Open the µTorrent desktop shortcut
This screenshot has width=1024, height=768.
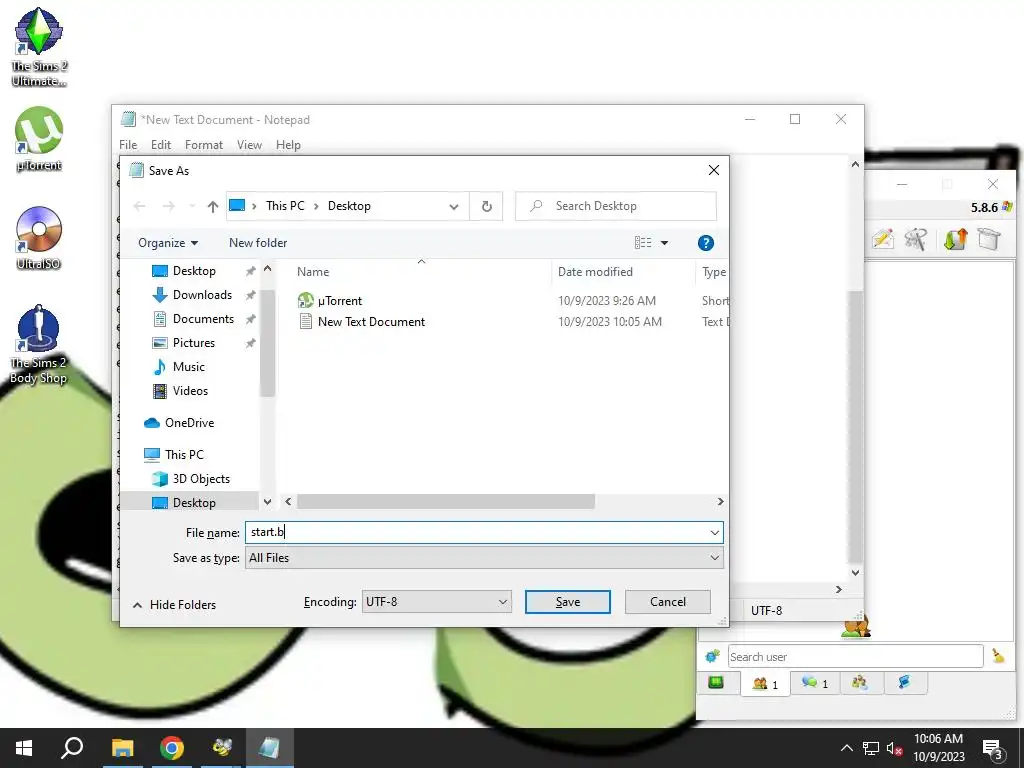click(39, 139)
